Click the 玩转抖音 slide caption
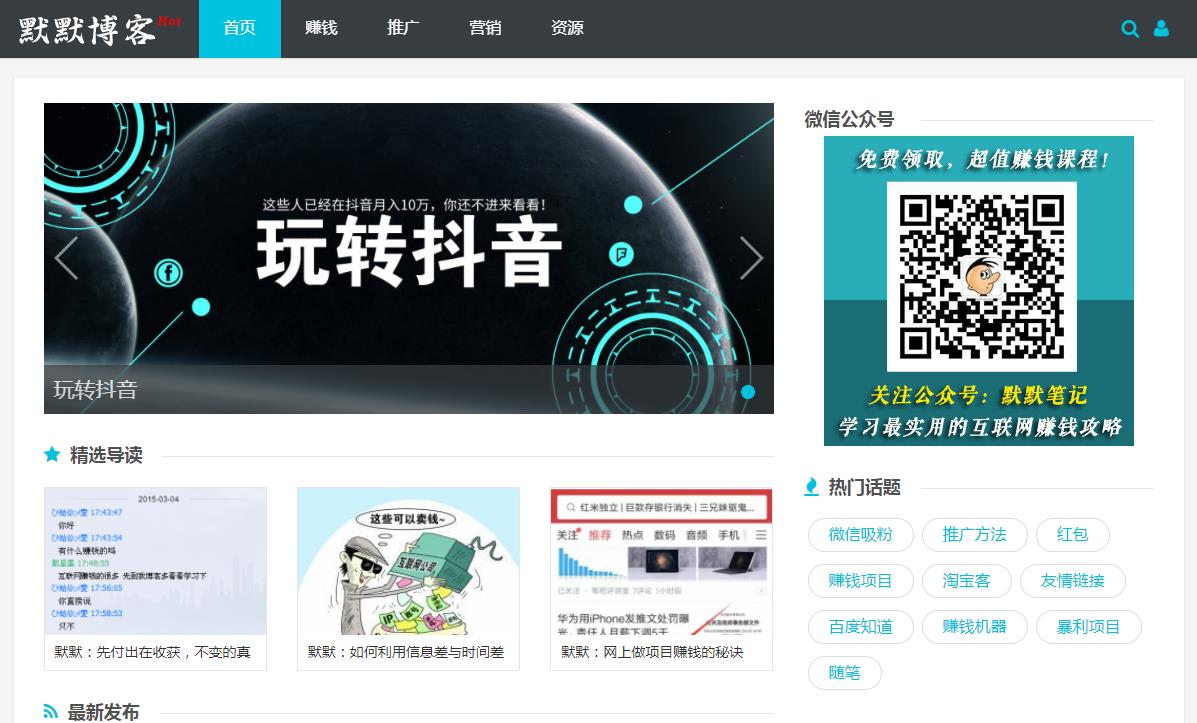 point(95,389)
